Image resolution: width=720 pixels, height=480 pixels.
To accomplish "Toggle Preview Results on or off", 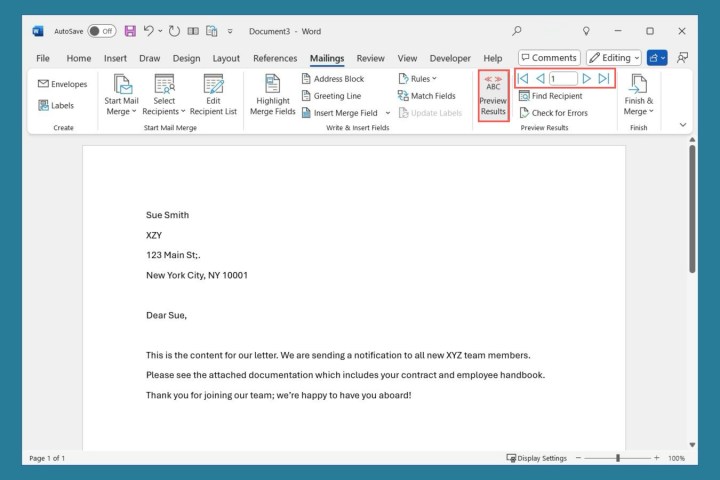I will (x=493, y=95).
